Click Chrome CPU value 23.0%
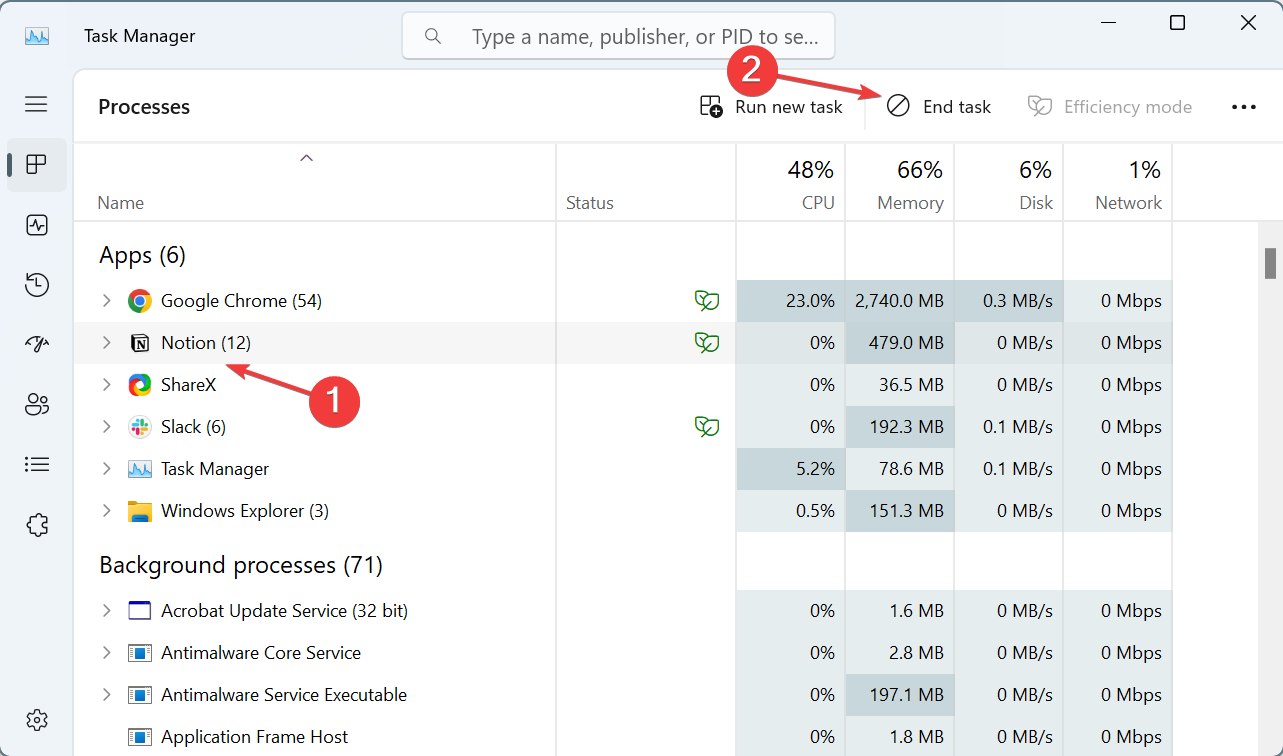The image size is (1283, 756). [x=809, y=301]
